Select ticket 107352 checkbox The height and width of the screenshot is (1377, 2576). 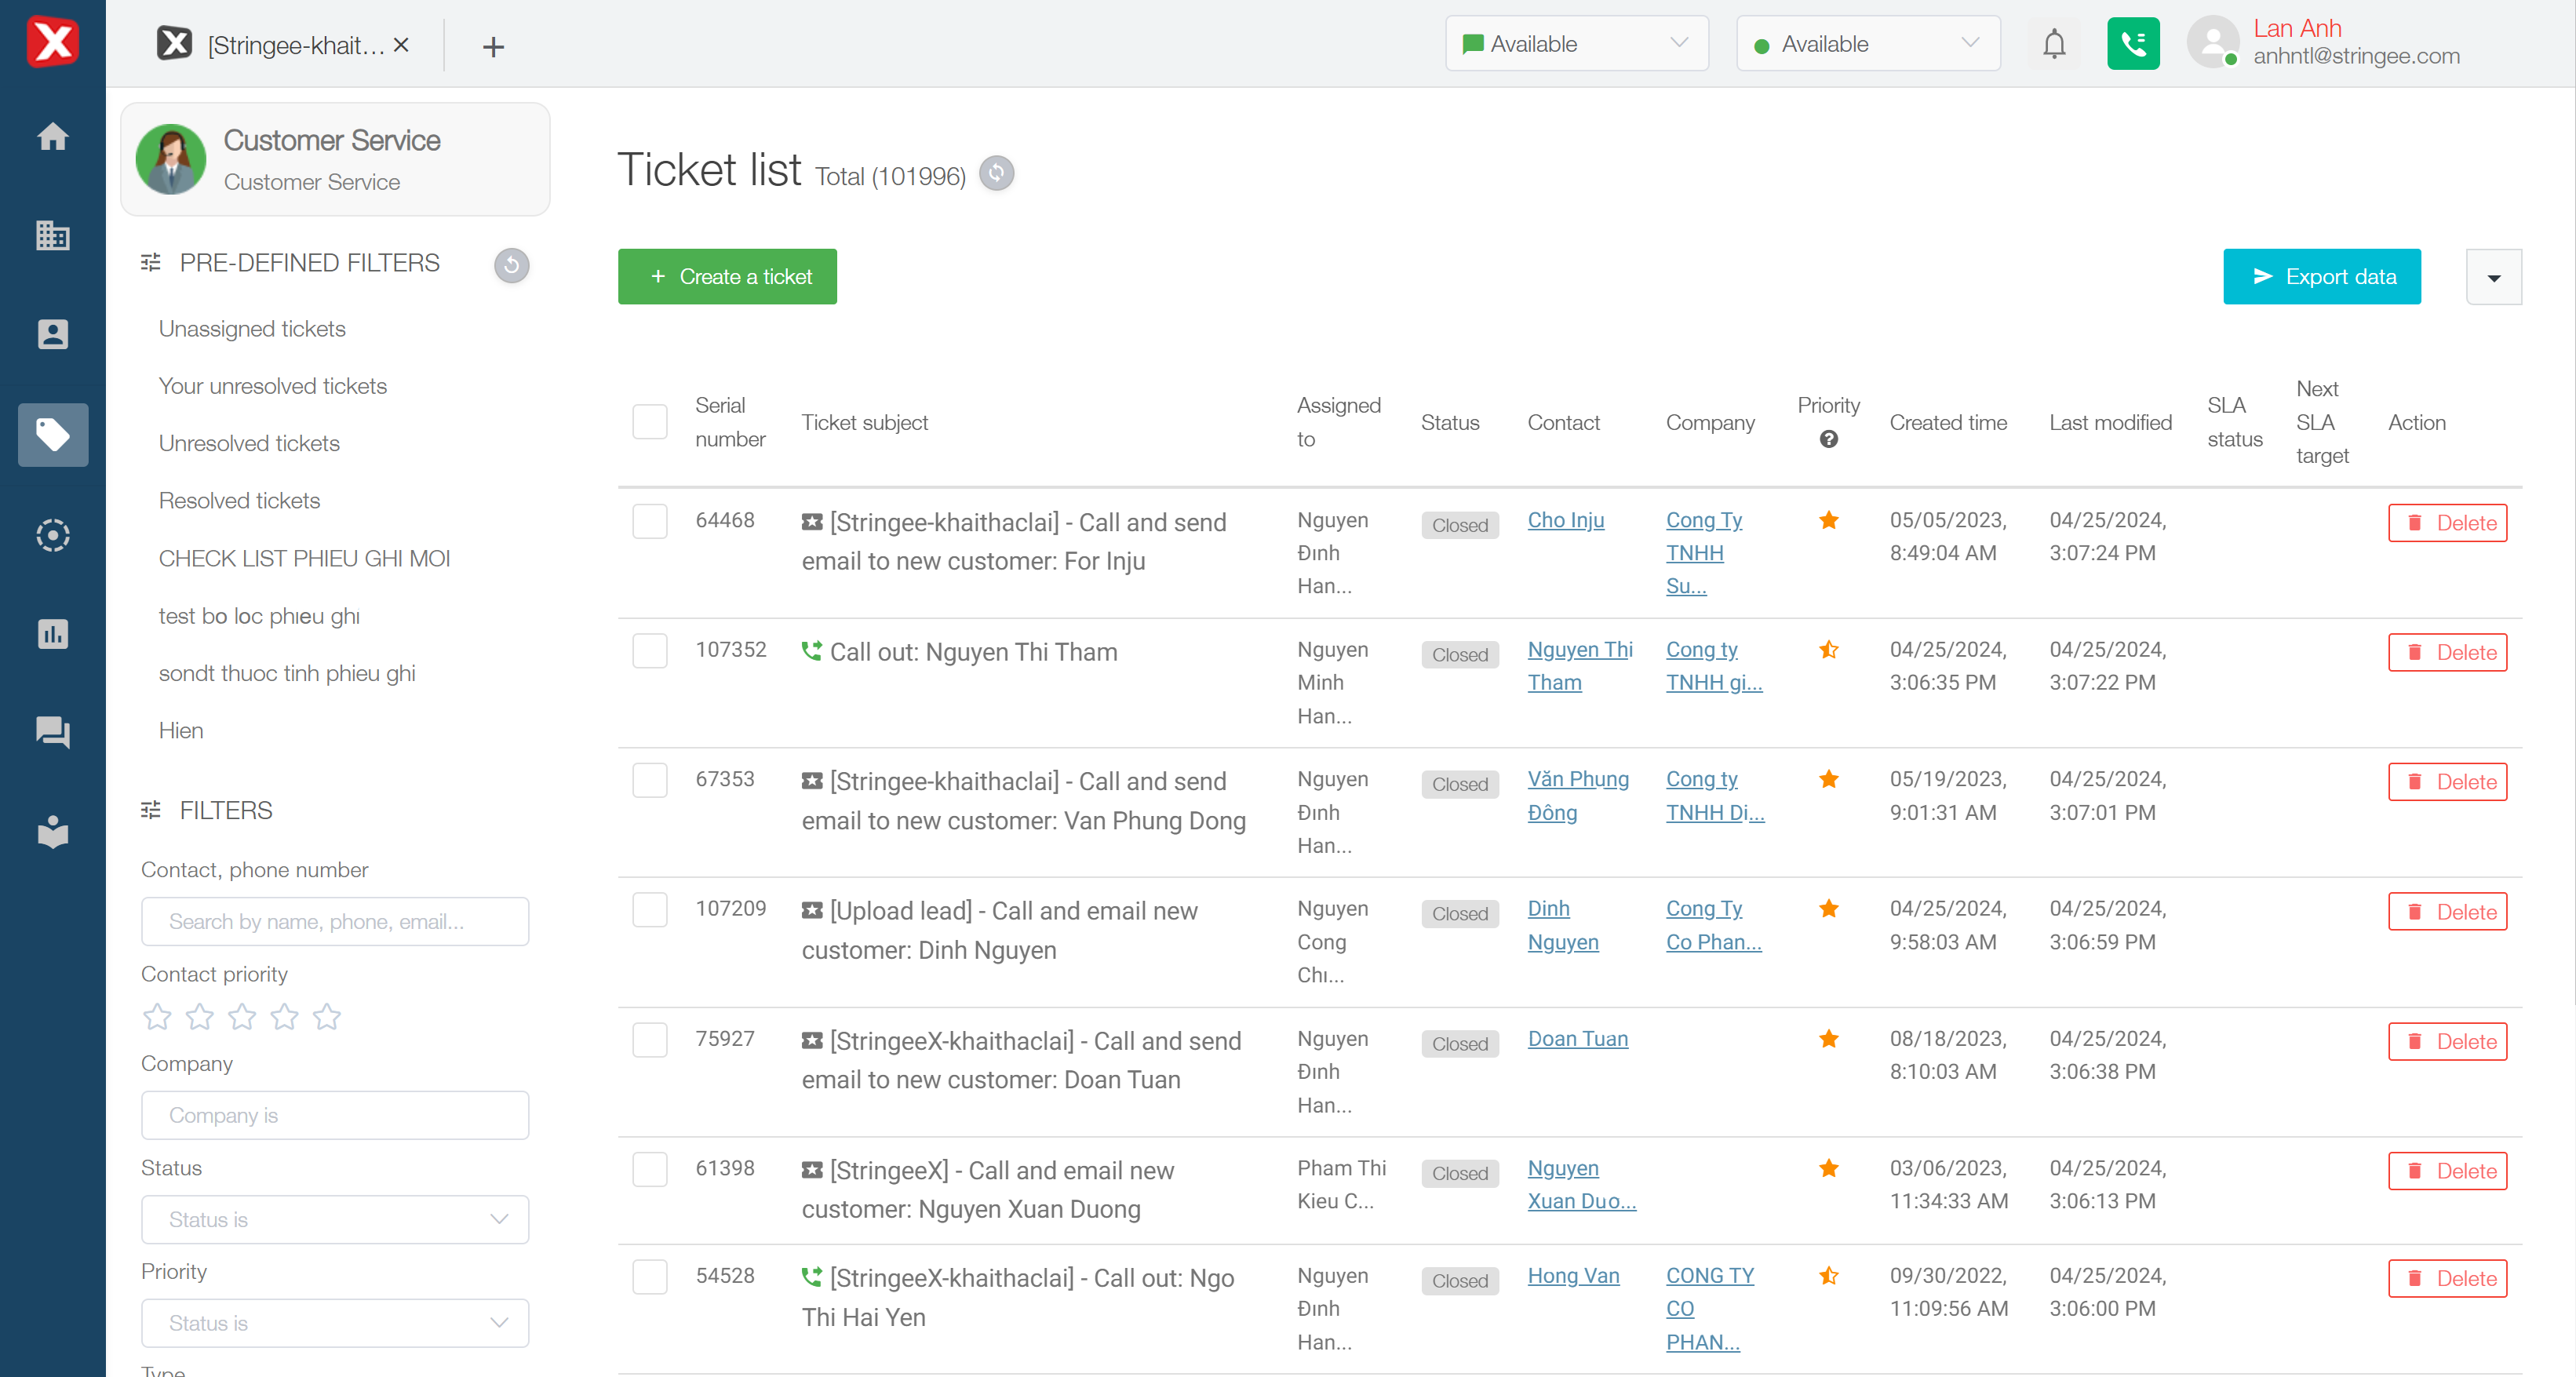pyautogui.click(x=650, y=651)
